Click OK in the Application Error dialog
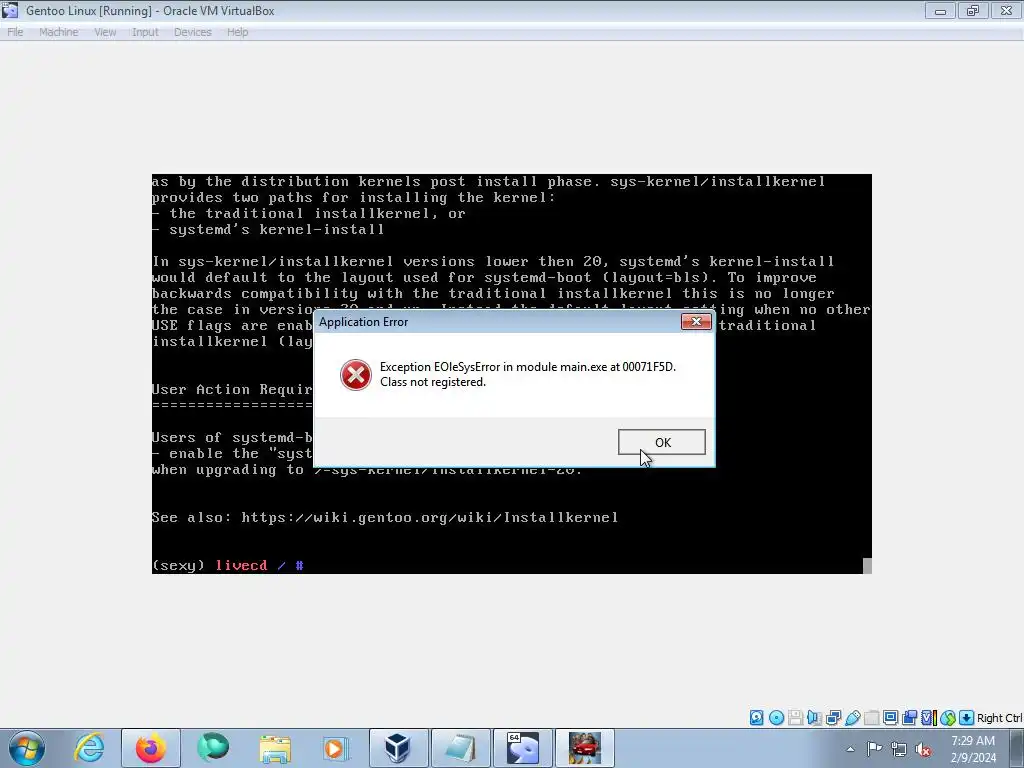Image resolution: width=1024 pixels, height=768 pixels. [x=662, y=442]
